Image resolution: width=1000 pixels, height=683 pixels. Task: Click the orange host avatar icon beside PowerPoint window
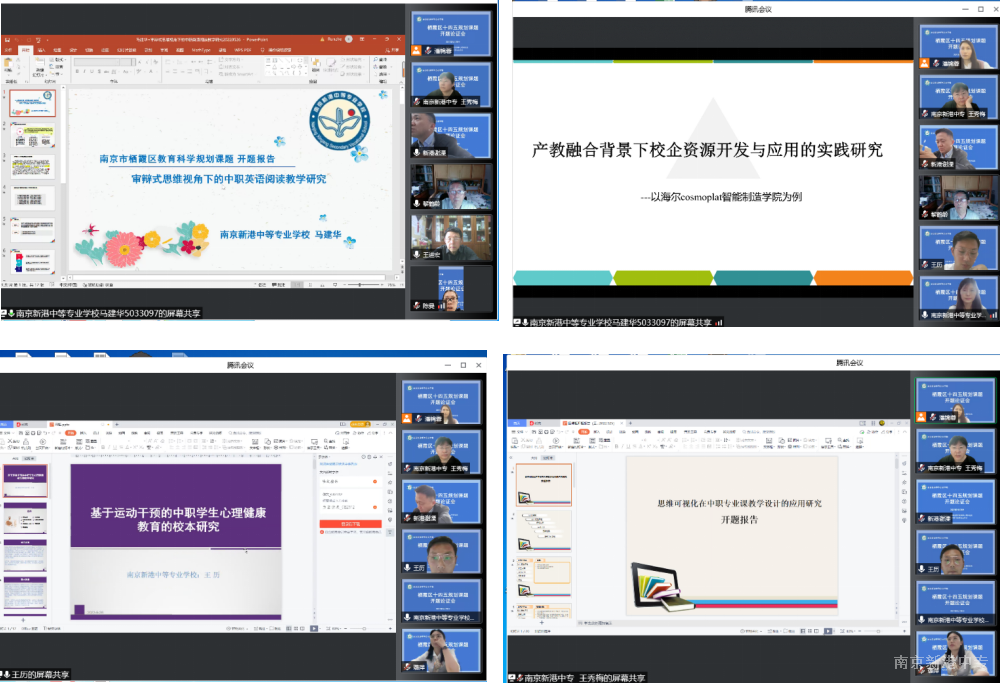coord(416,50)
